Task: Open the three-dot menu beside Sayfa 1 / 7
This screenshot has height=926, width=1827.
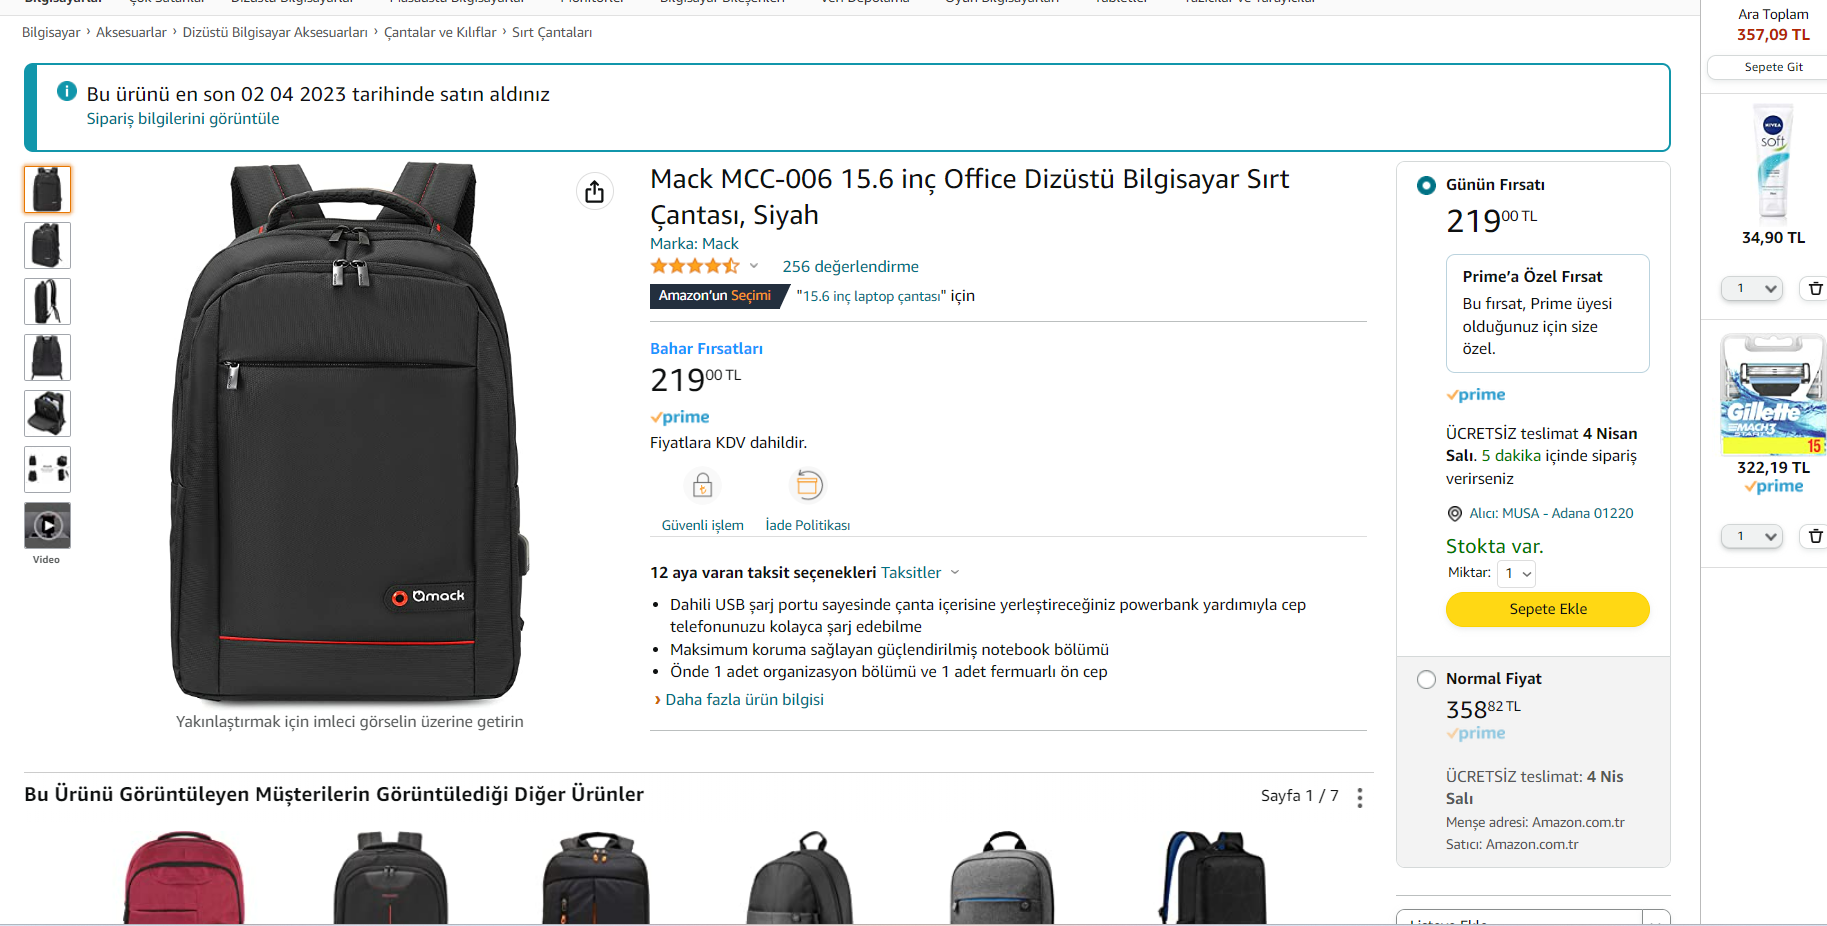Action: click(1360, 797)
